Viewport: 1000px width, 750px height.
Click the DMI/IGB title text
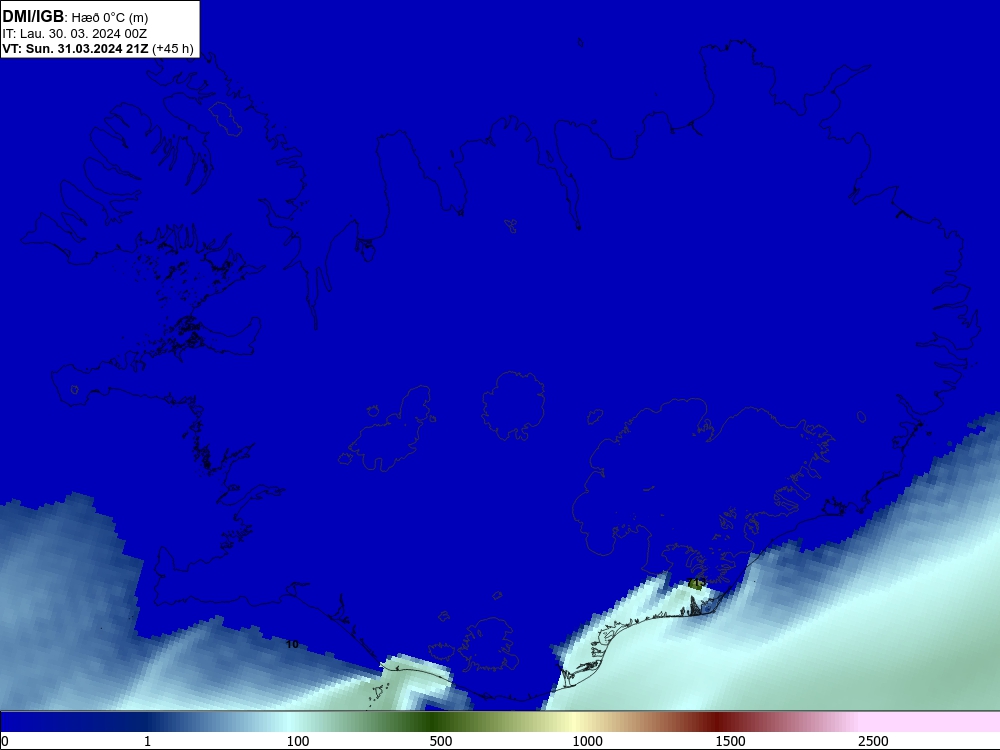tap(33, 17)
